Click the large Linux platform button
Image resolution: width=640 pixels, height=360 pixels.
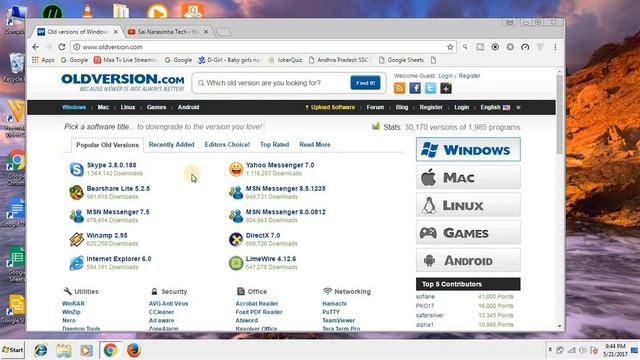[468, 205]
